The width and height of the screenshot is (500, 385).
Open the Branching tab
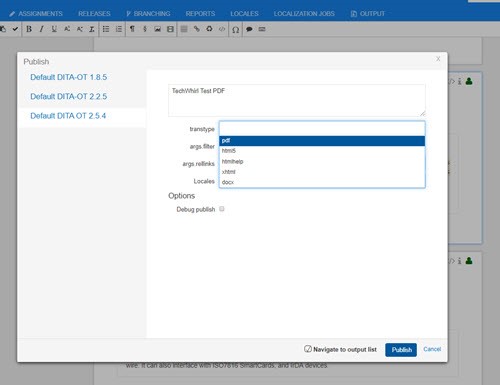coord(148,14)
